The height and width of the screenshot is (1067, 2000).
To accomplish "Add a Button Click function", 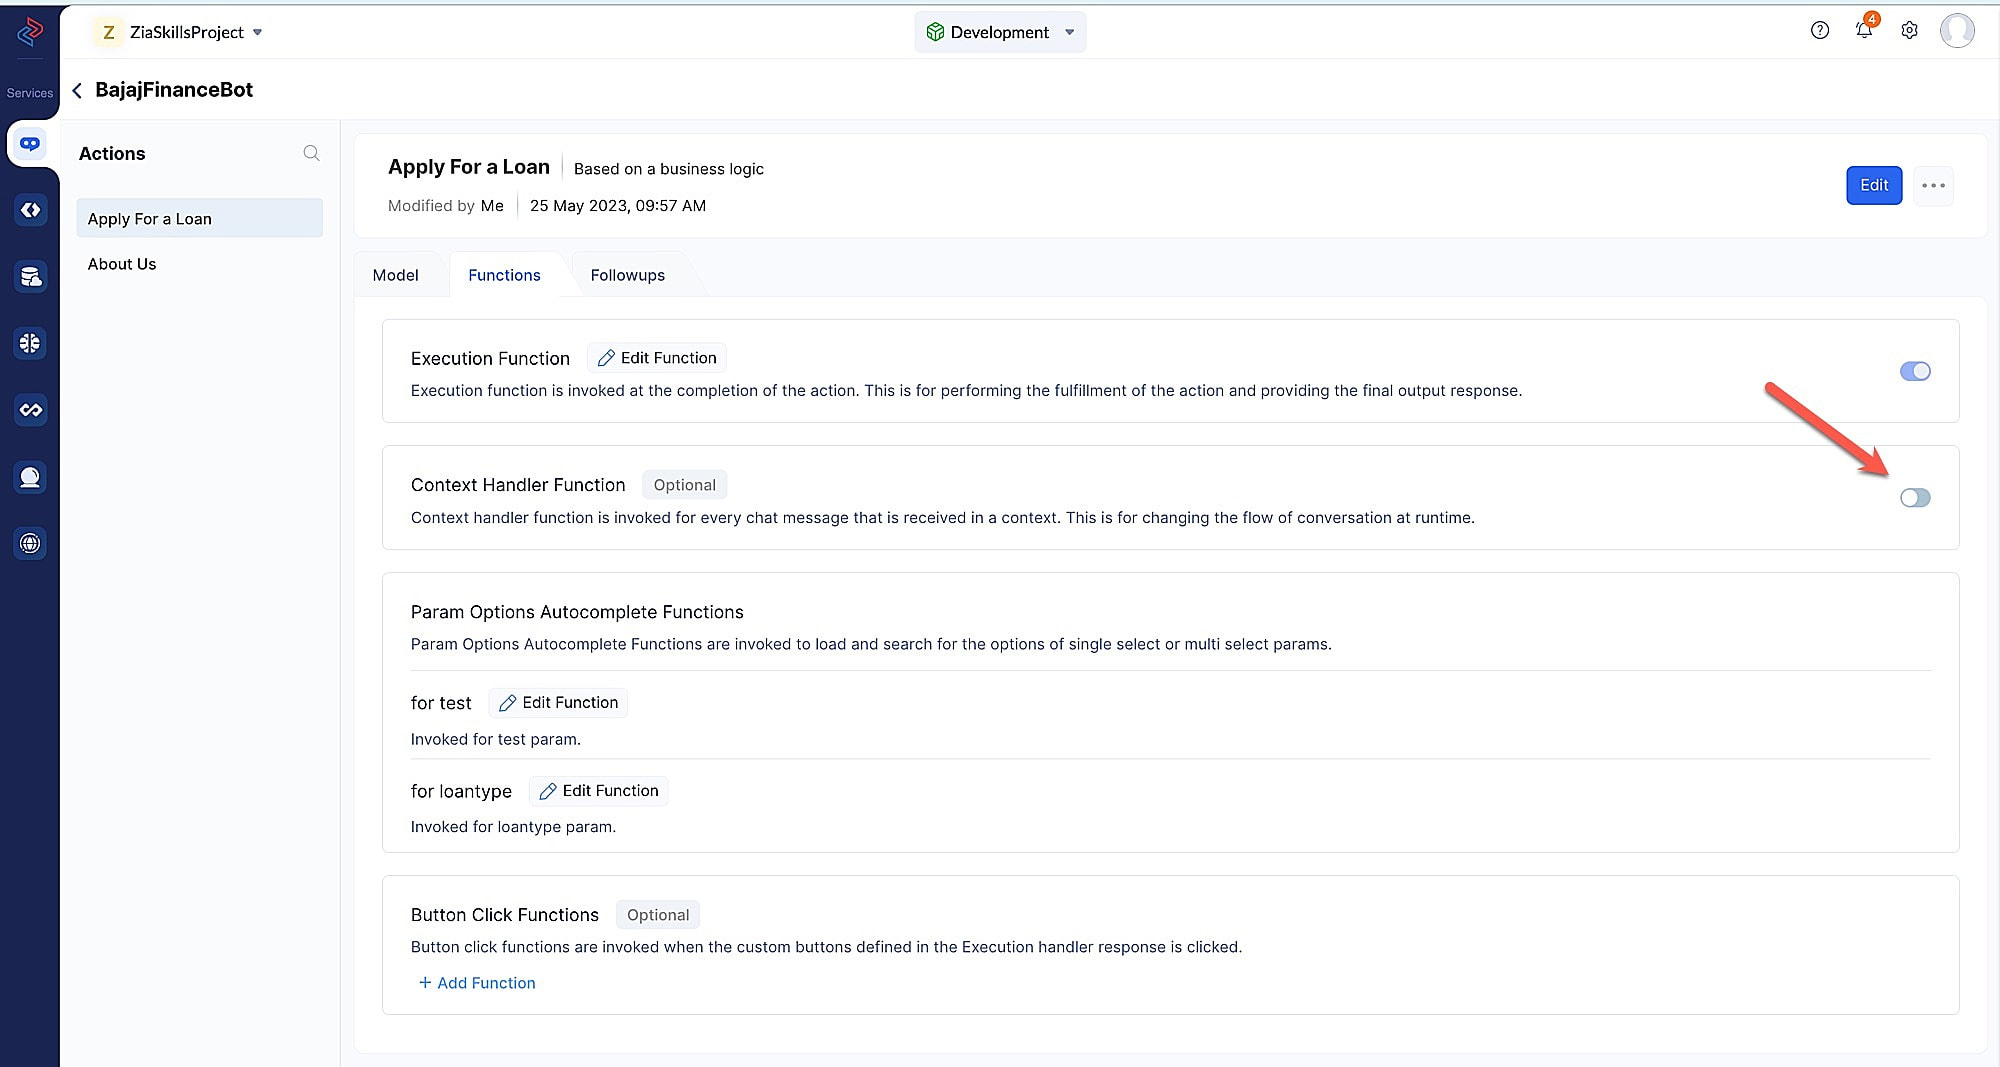I will pos(476,983).
